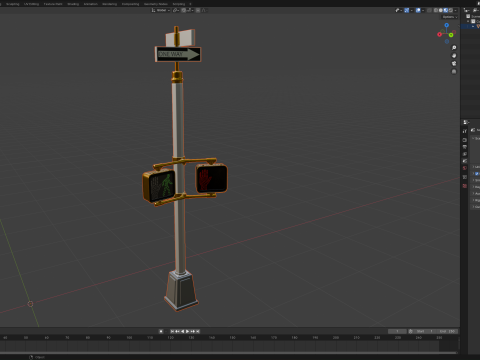Open the snapping options dropdown arrow
480x360 pixels.
click(x=190, y=10)
